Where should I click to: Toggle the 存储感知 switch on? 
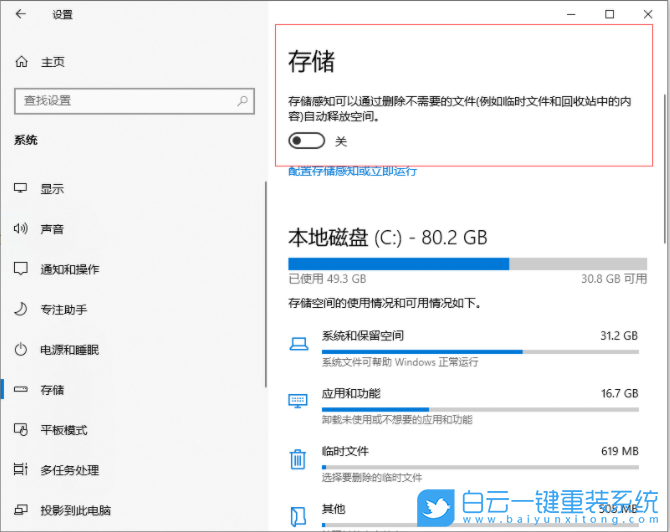tap(306, 141)
